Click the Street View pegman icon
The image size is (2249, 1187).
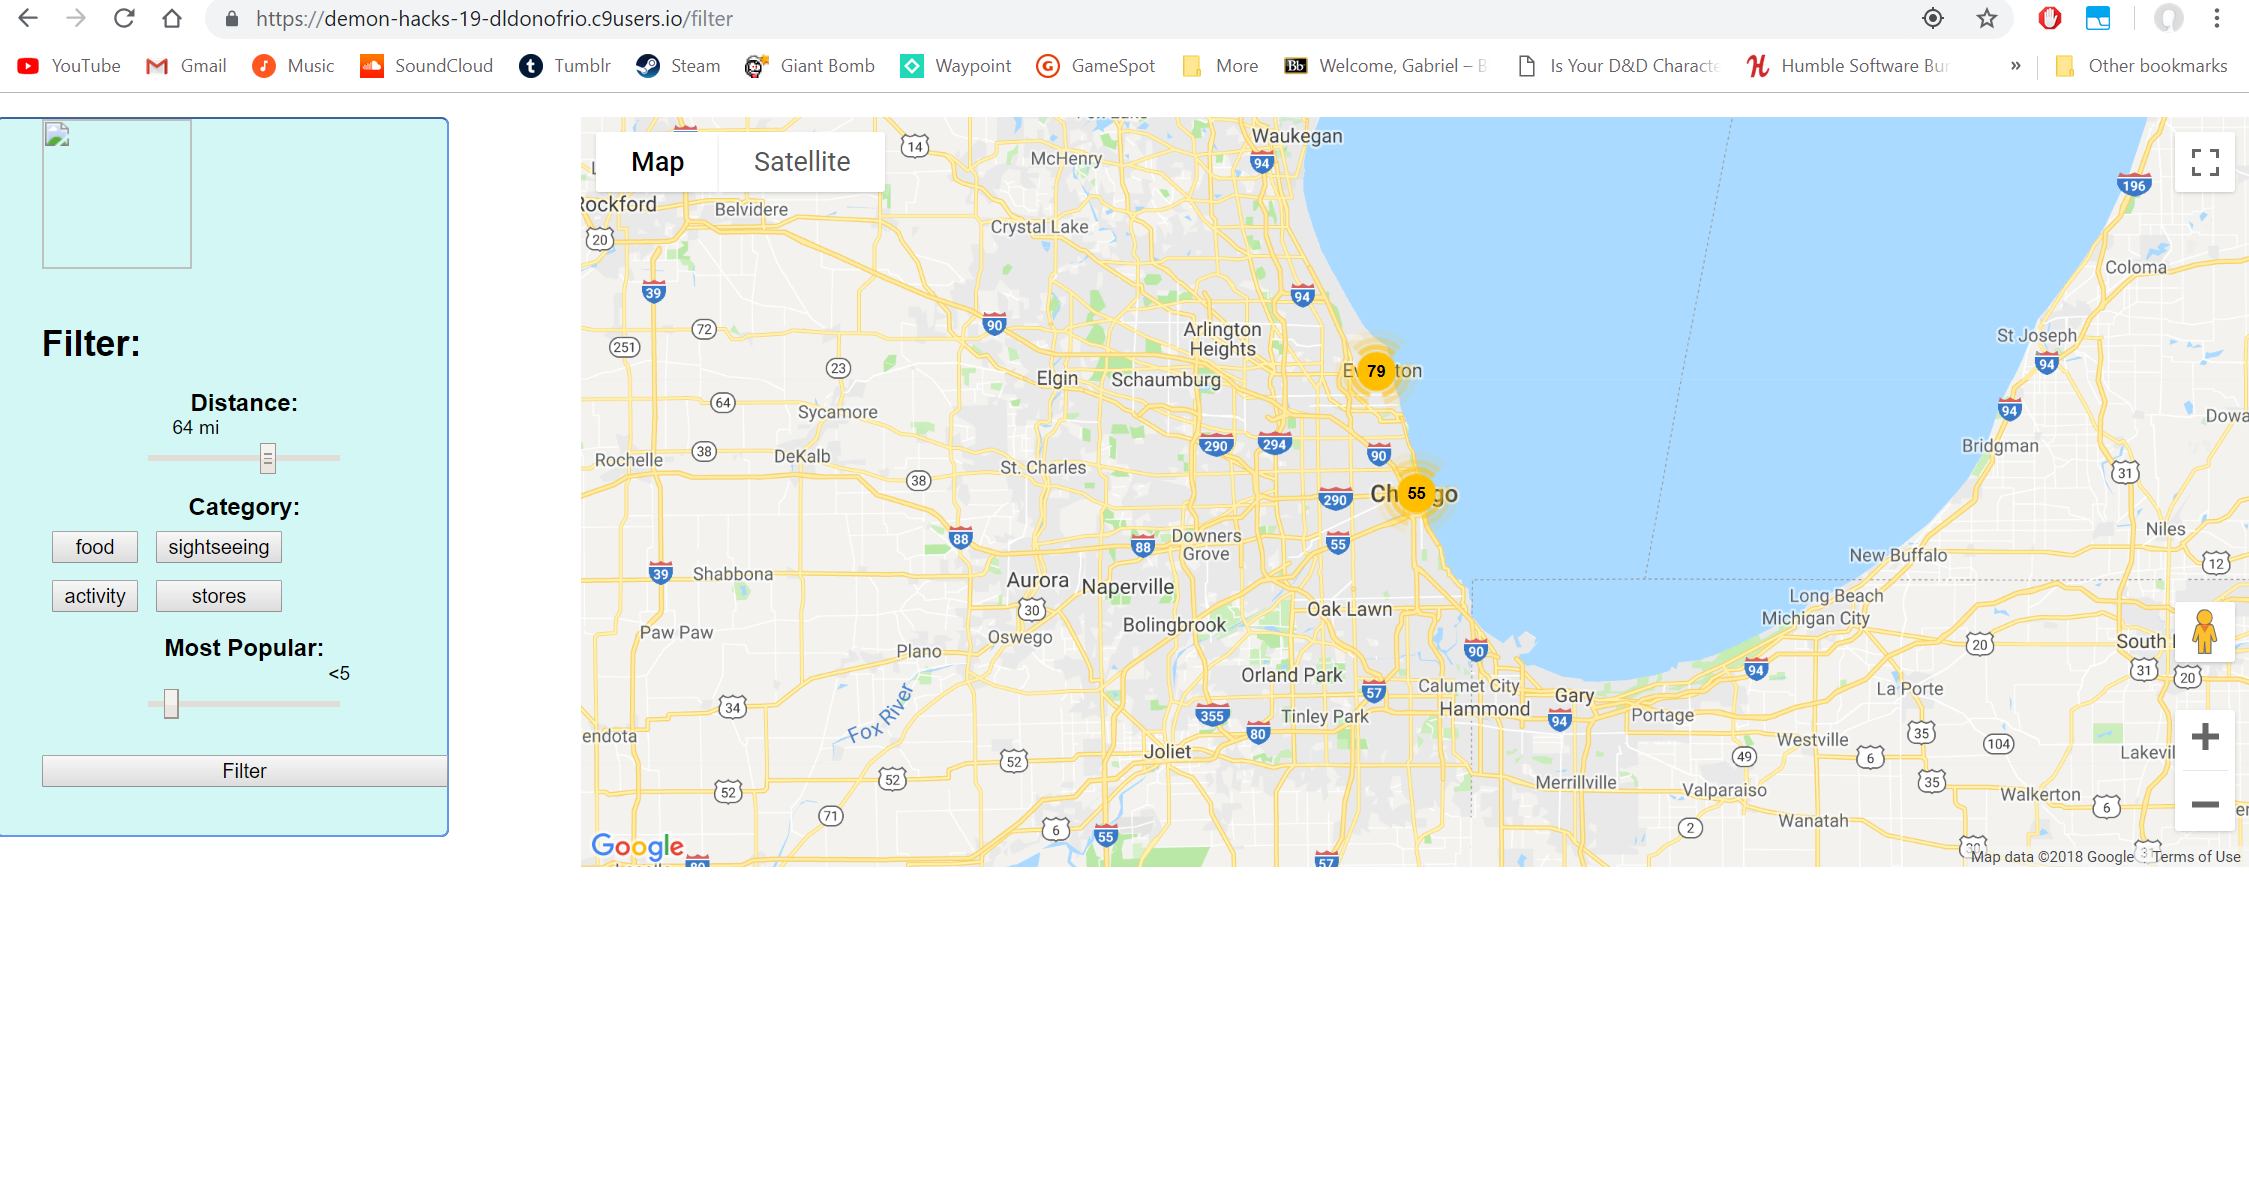pos(2204,632)
